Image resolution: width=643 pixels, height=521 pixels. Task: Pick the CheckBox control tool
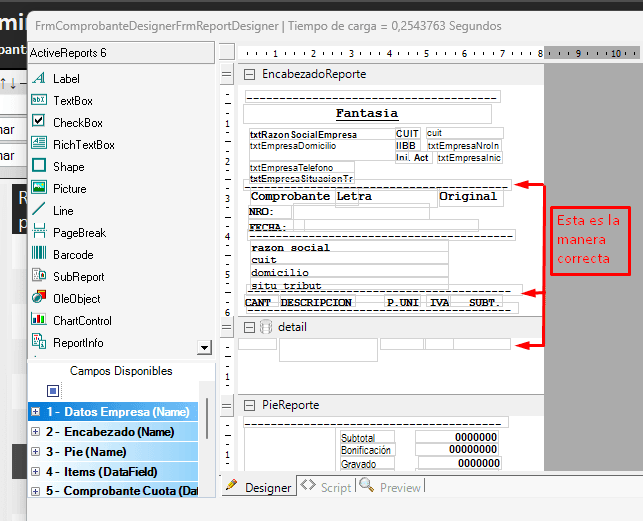[77, 122]
